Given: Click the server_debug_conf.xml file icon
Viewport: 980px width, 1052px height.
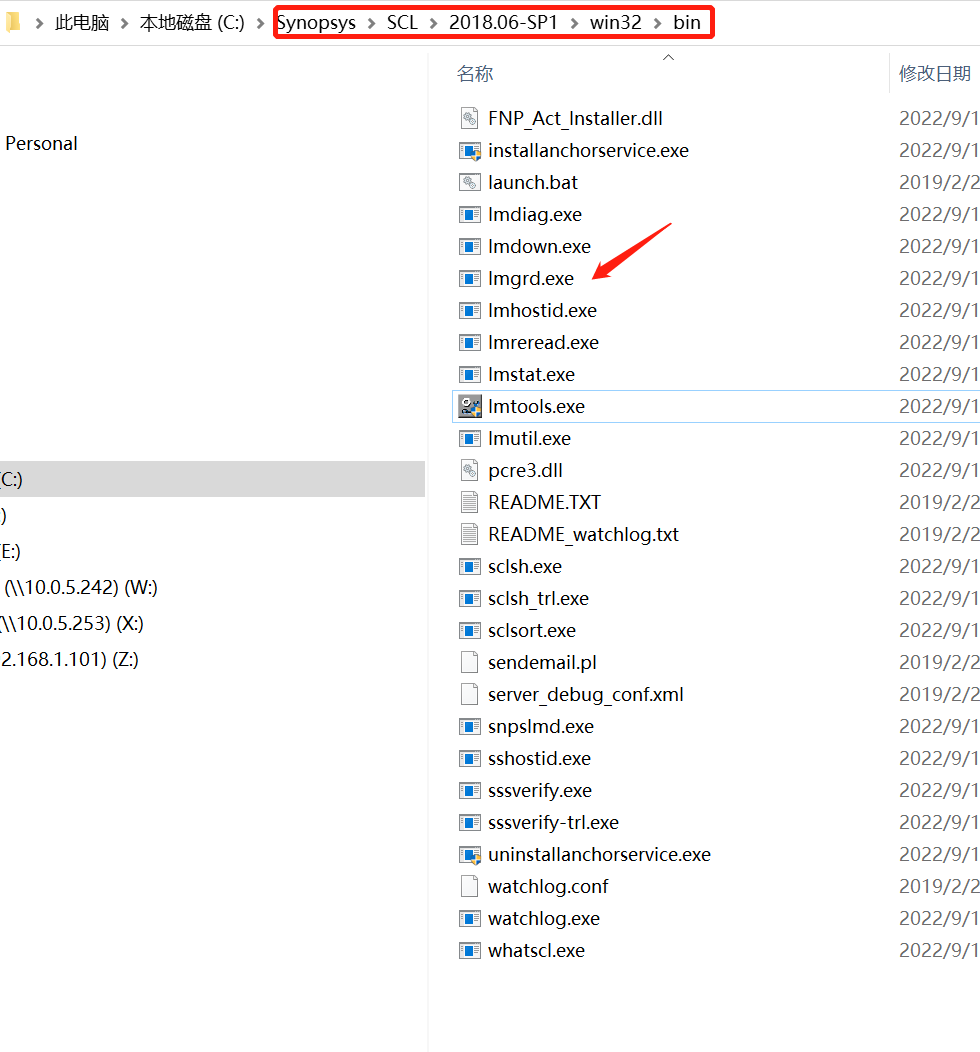Looking at the screenshot, I should pyautogui.click(x=470, y=694).
